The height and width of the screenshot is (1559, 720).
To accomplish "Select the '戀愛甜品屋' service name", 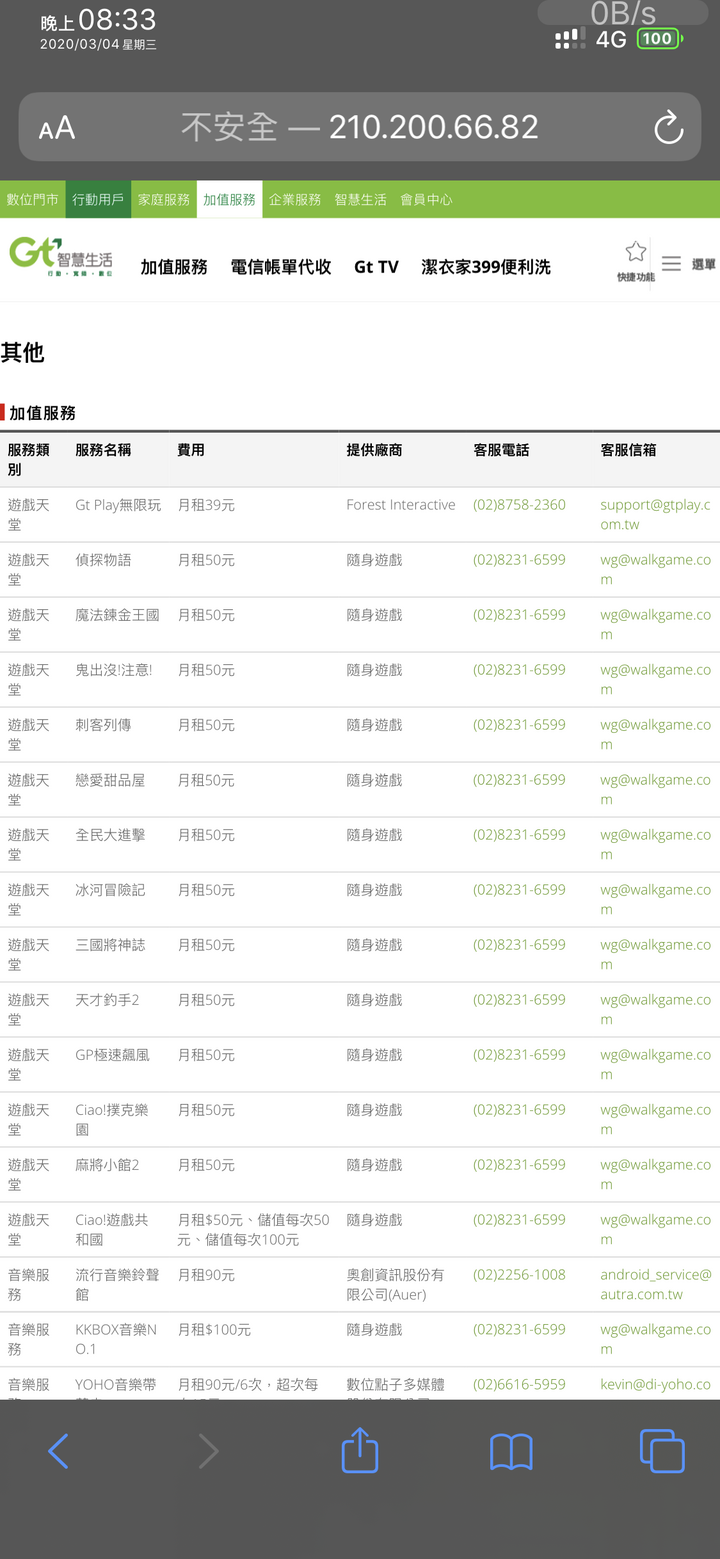I will point(110,780).
